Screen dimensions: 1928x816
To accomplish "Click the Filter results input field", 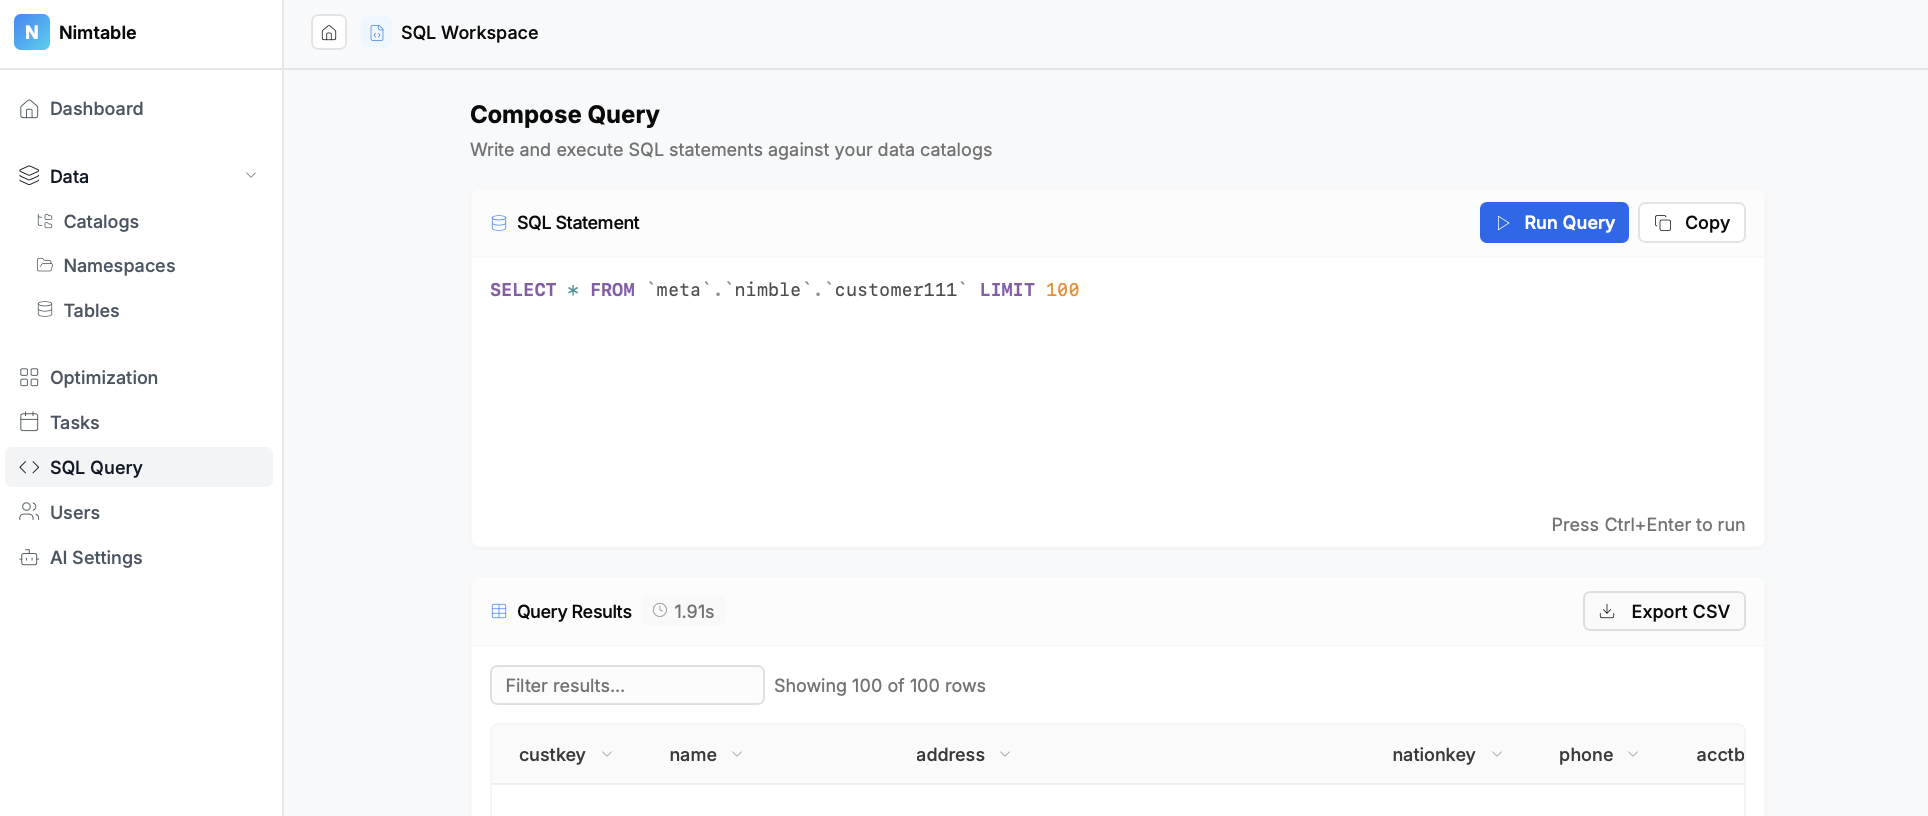I will tap(627, 686).
